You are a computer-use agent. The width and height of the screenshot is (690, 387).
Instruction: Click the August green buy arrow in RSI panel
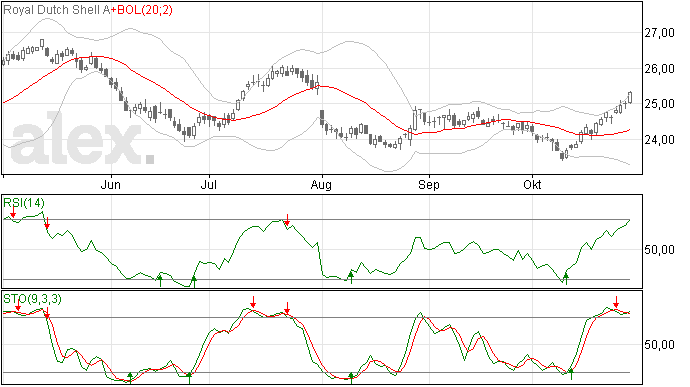351,277
